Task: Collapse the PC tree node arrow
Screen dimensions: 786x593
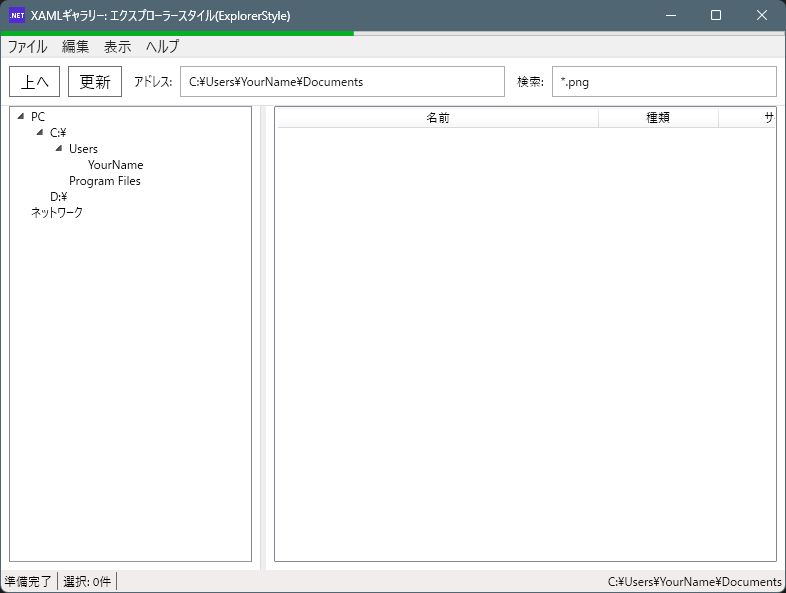Action: (21, 117)
